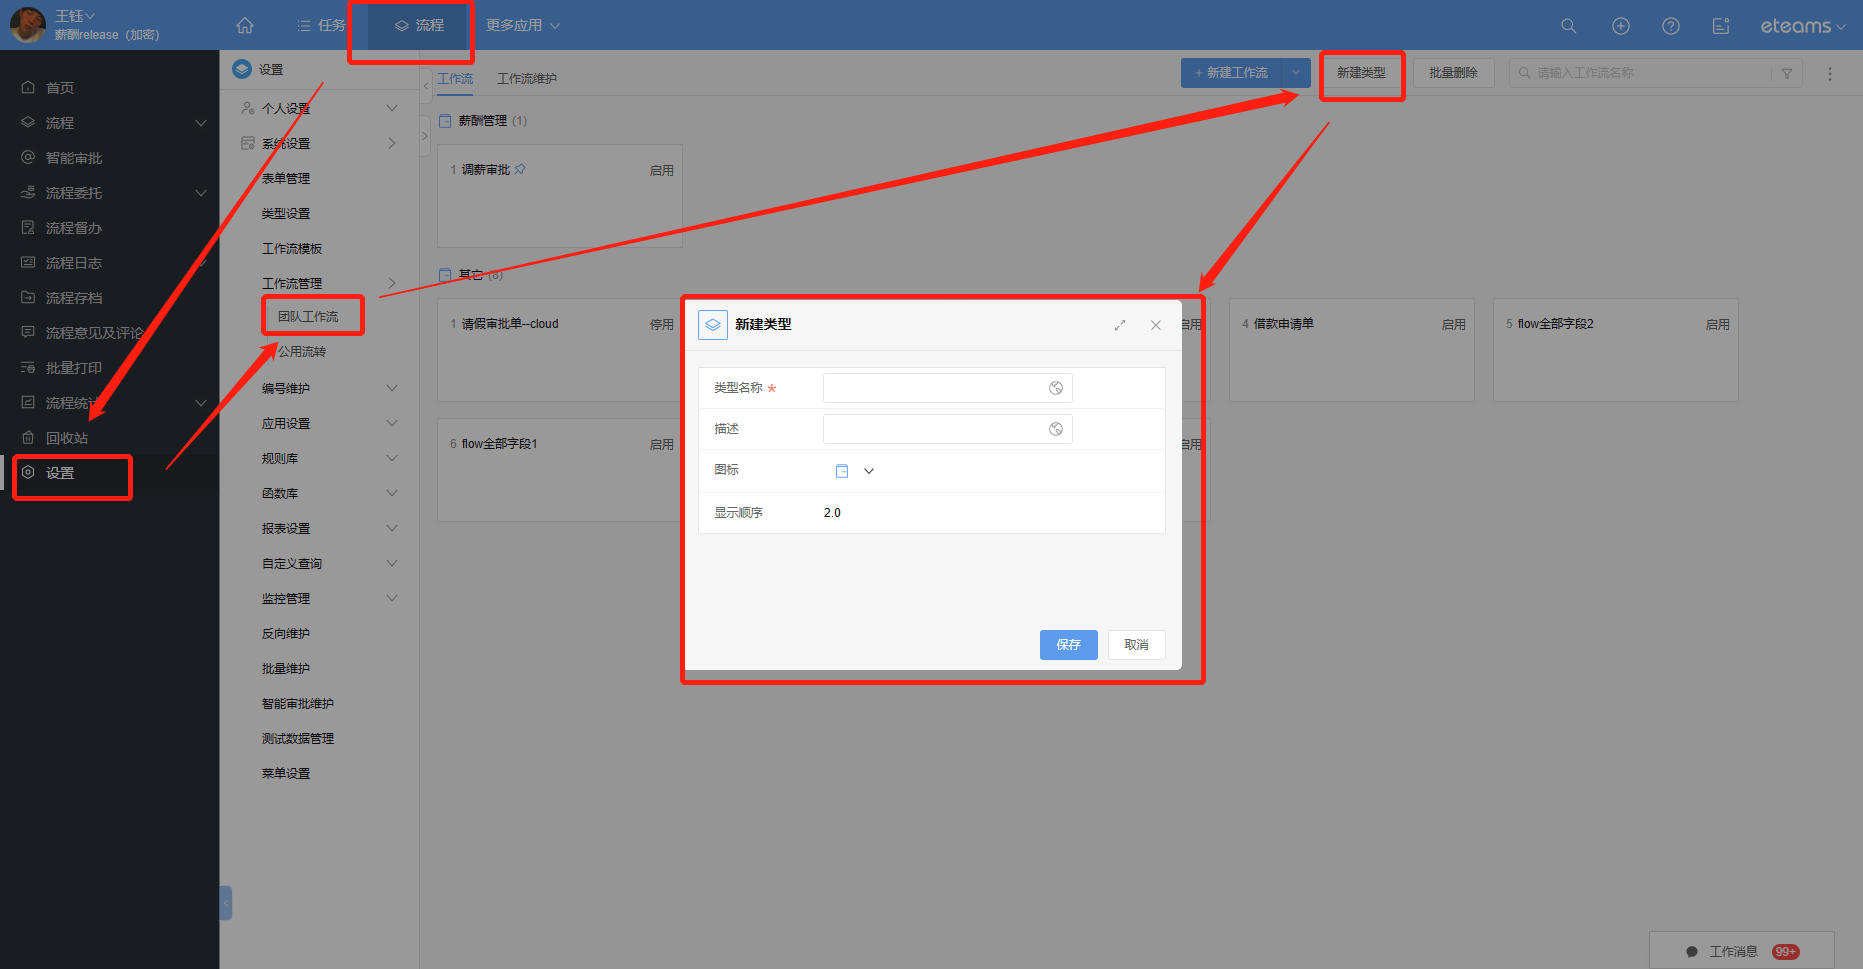This screenshot has width=1863, height=969.
Task: Open 工作消息 notification bar
Action: (1742, 951)
